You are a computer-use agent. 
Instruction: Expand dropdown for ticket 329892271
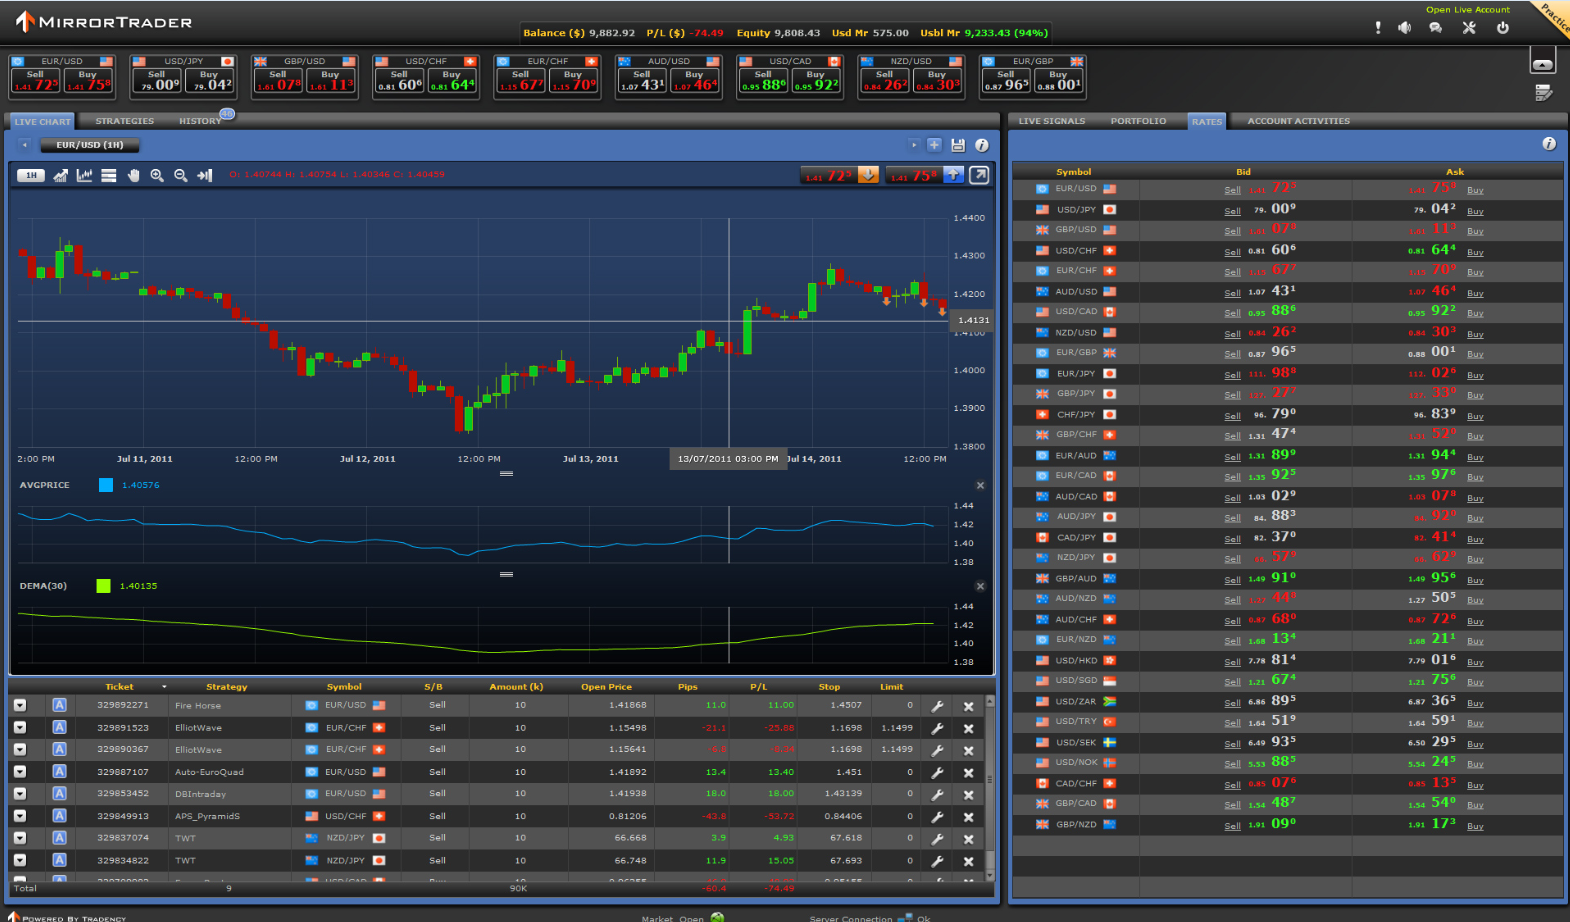pyautogui.click(x=19, y=705)
